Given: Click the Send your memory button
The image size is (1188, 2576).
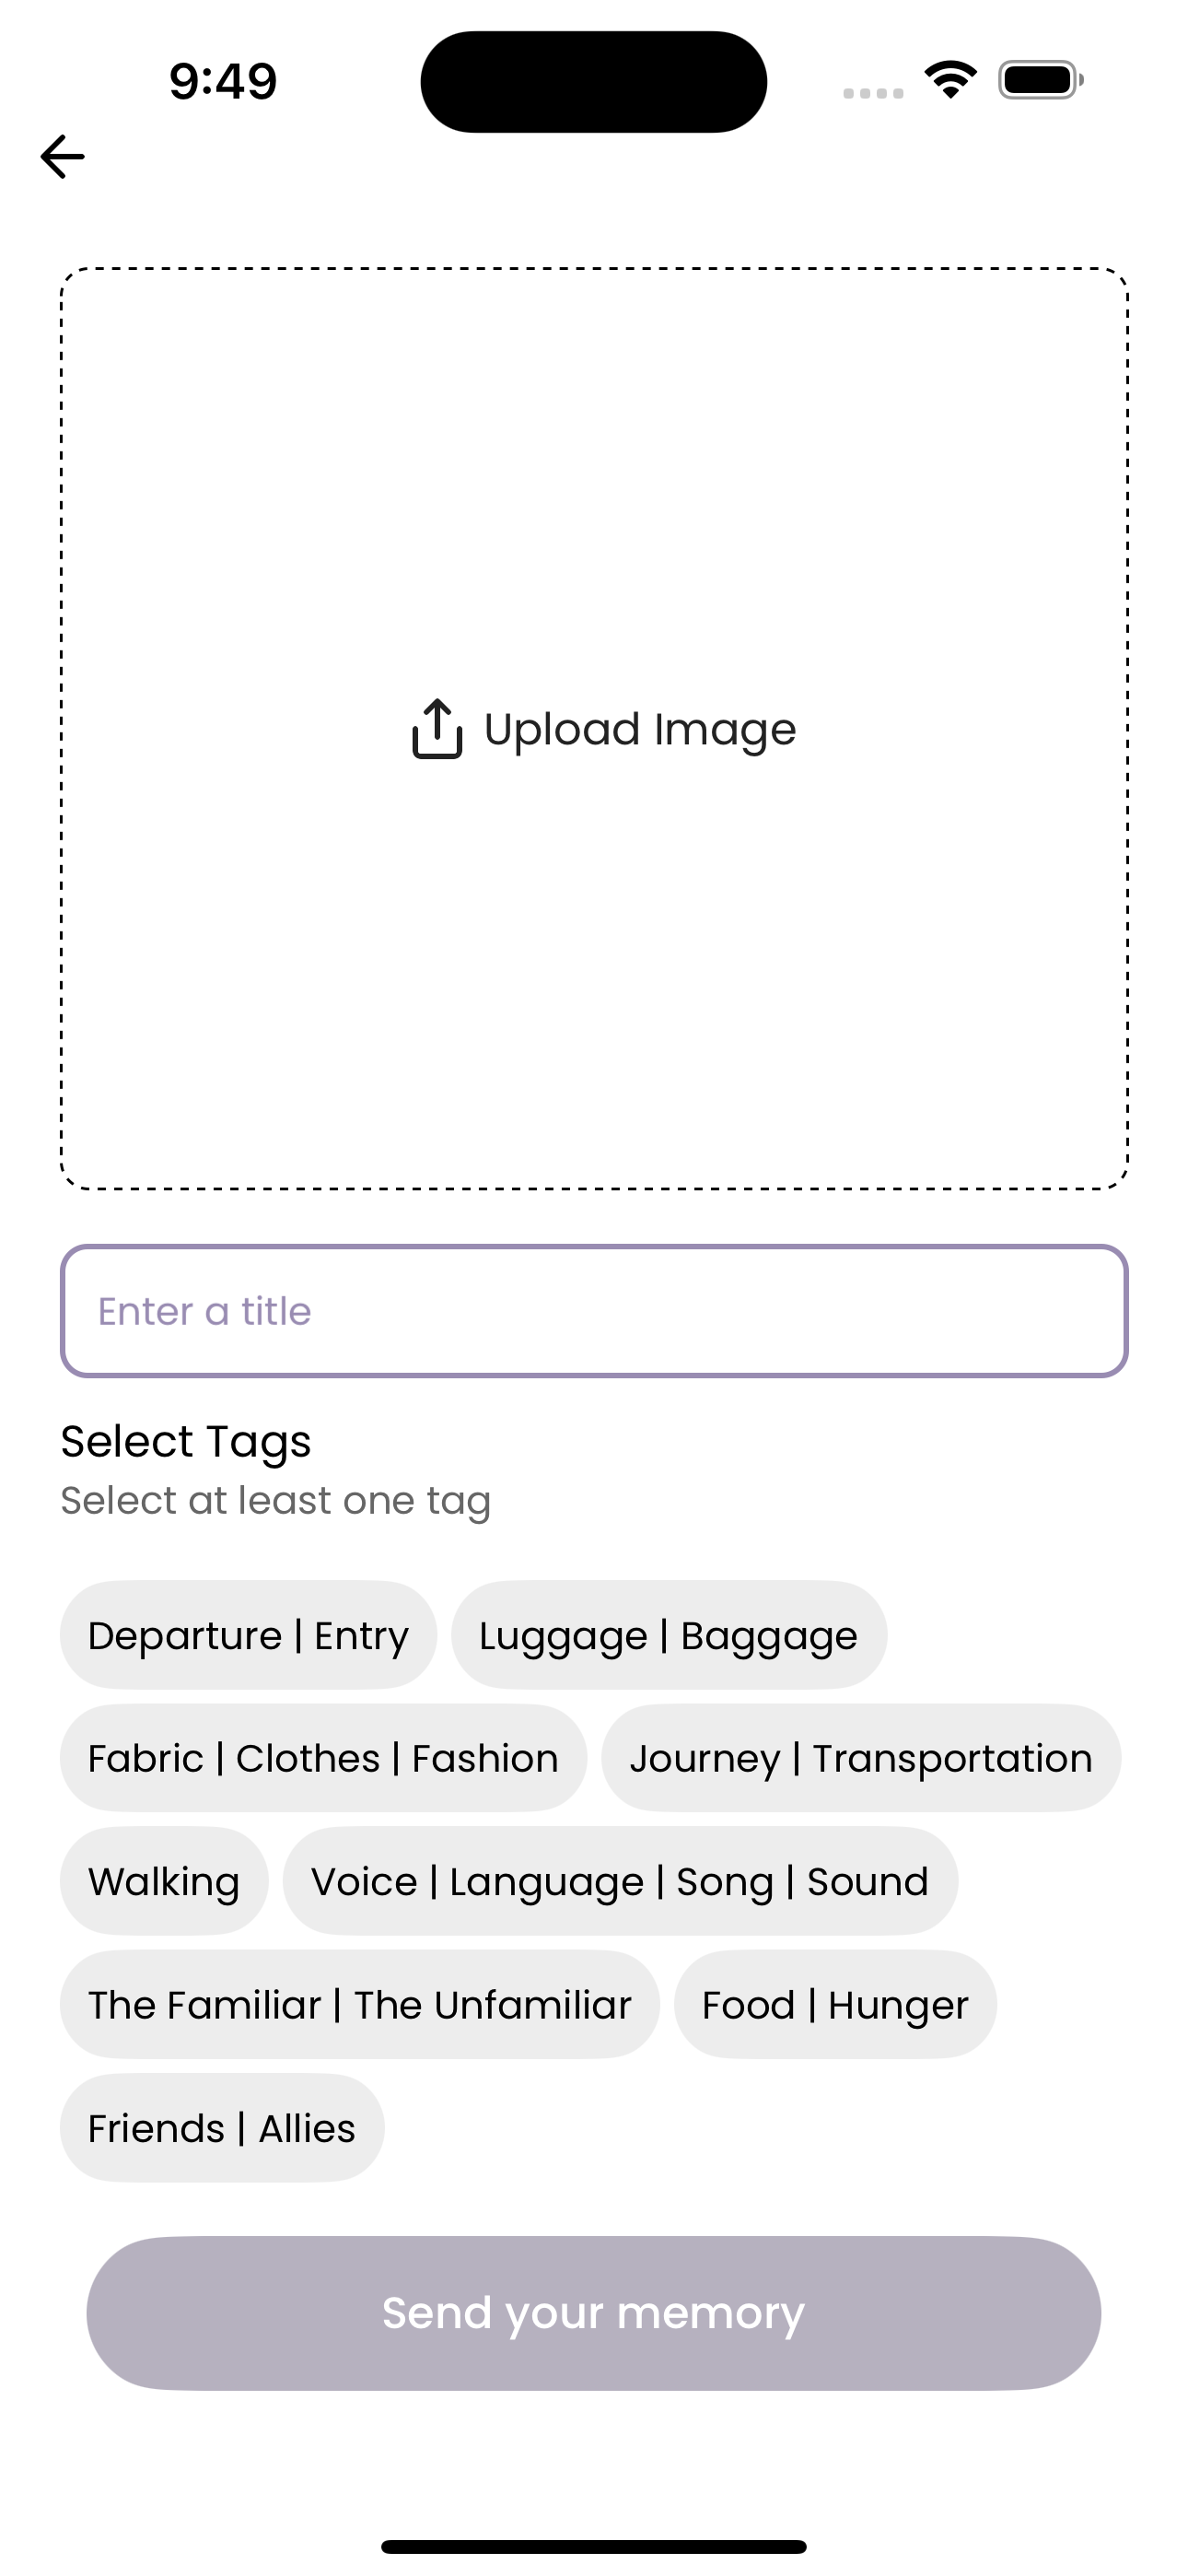Looking at the screenshot, I should click(x=594, y=2313).
